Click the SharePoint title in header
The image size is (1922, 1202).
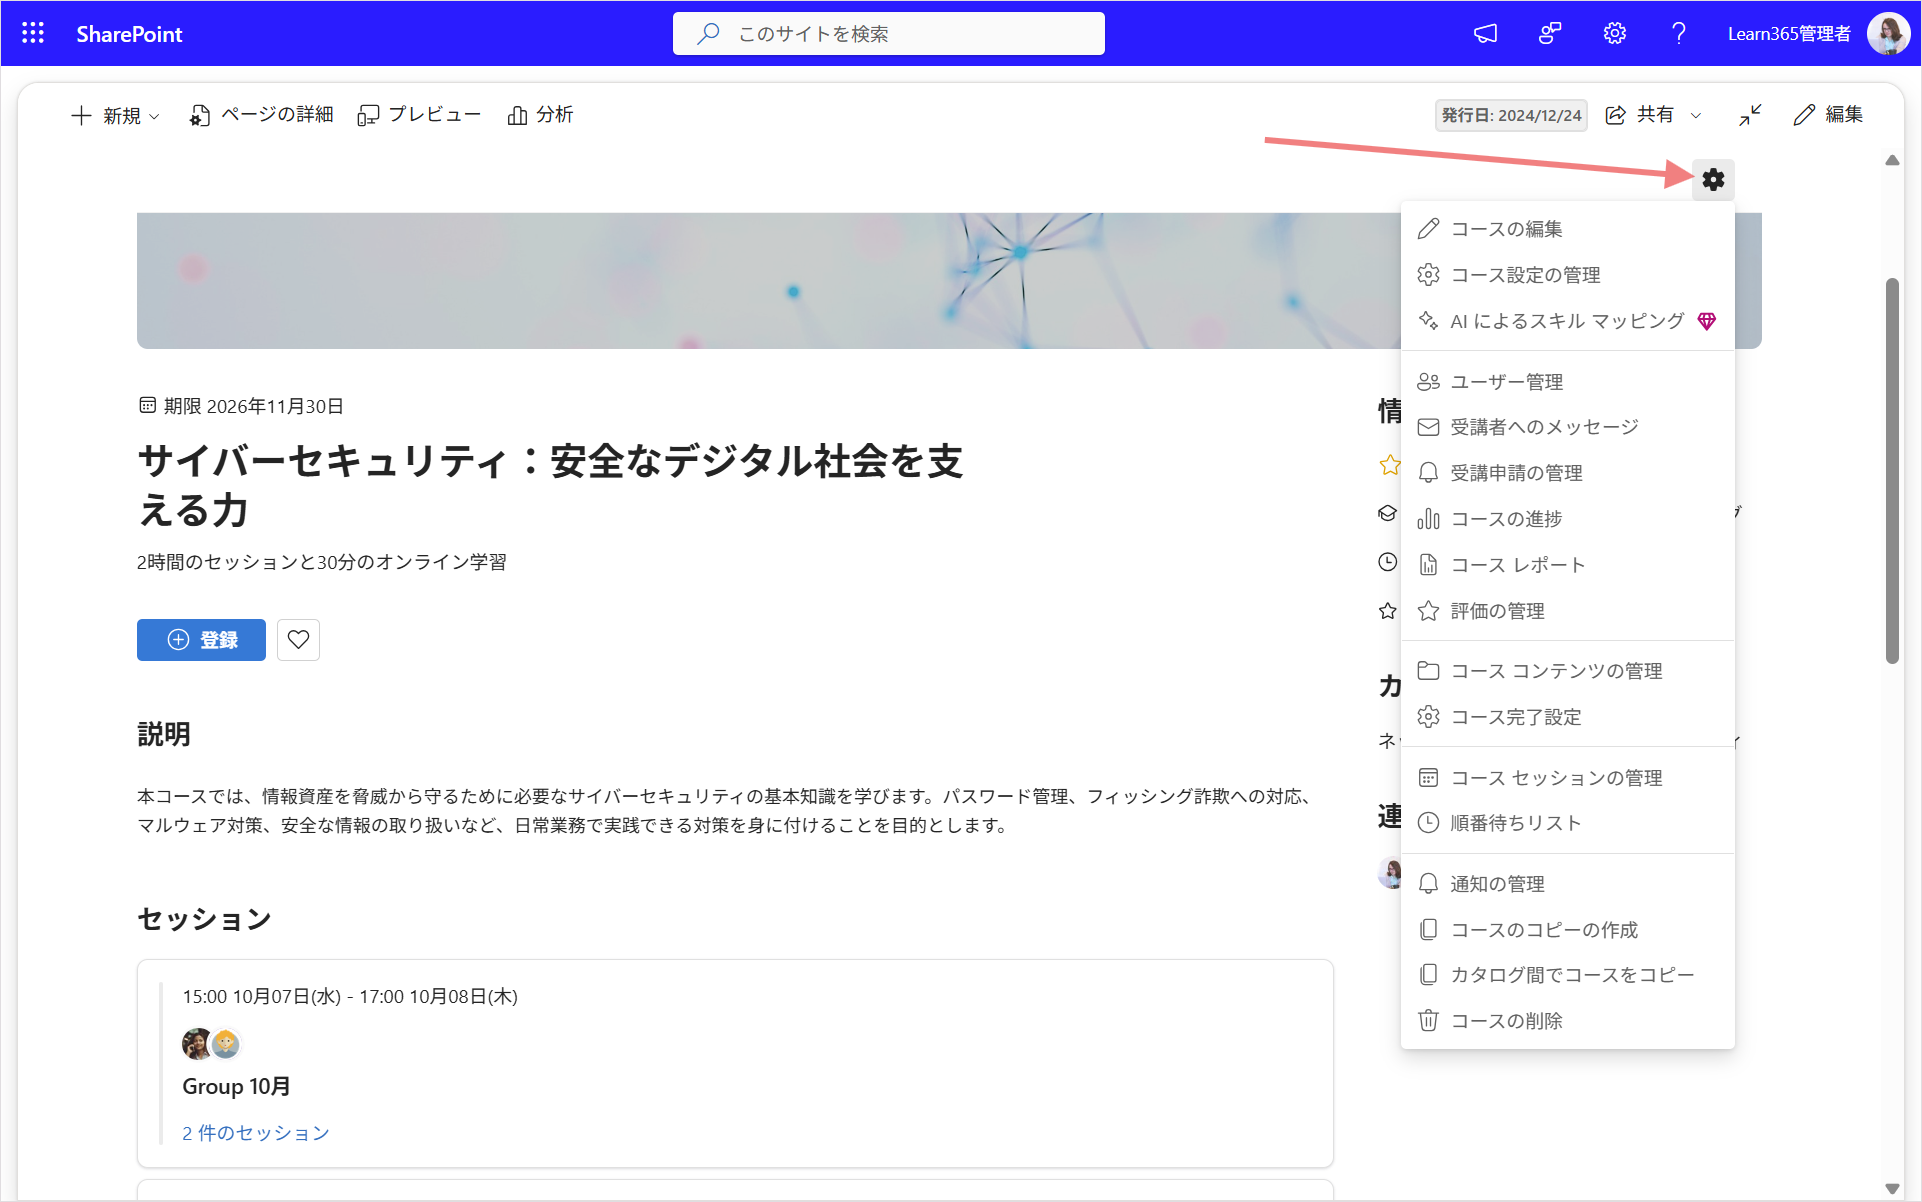[x=129, y=34]
